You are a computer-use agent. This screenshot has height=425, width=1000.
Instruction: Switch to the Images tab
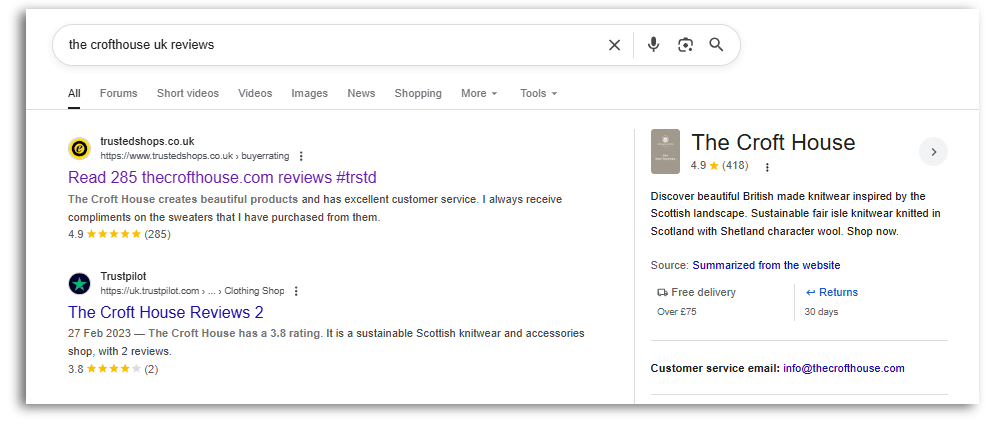click(x=309, y=93)
